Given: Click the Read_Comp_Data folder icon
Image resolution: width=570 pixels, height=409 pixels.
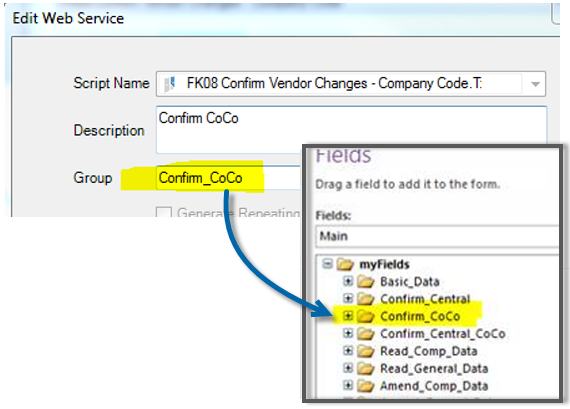Looking at the screenshot, I should (365, 351).
